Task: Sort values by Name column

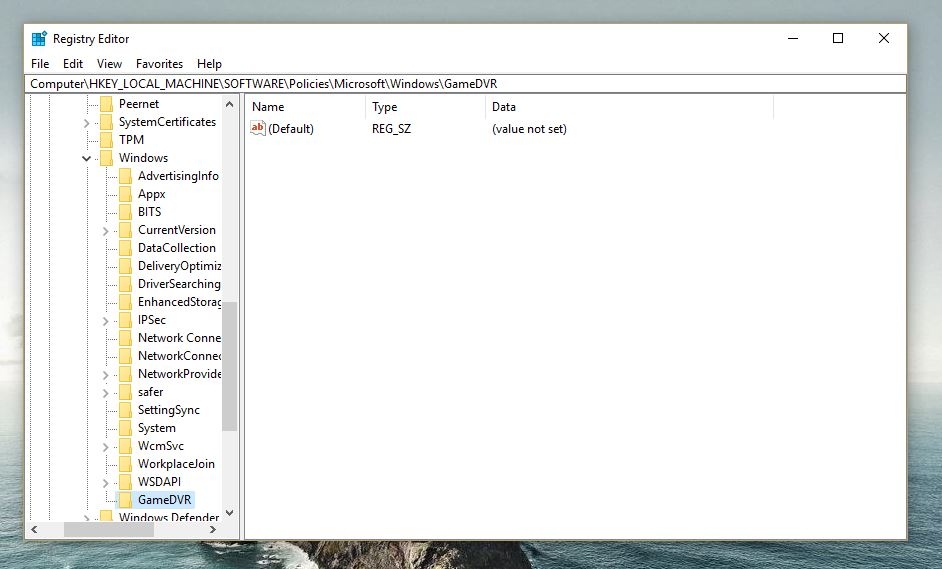Action: 305,107
